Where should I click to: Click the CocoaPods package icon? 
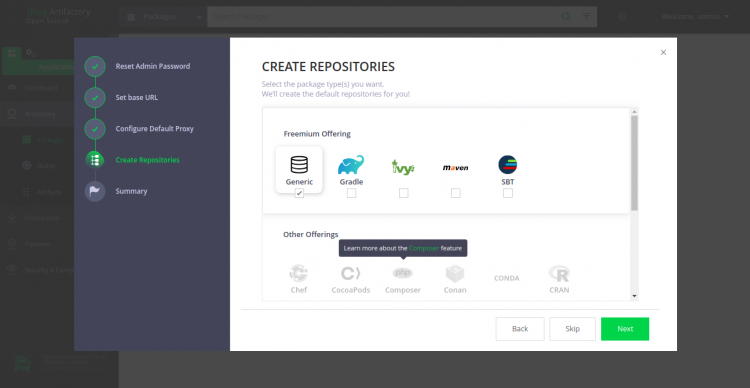(x=351, y=274)
